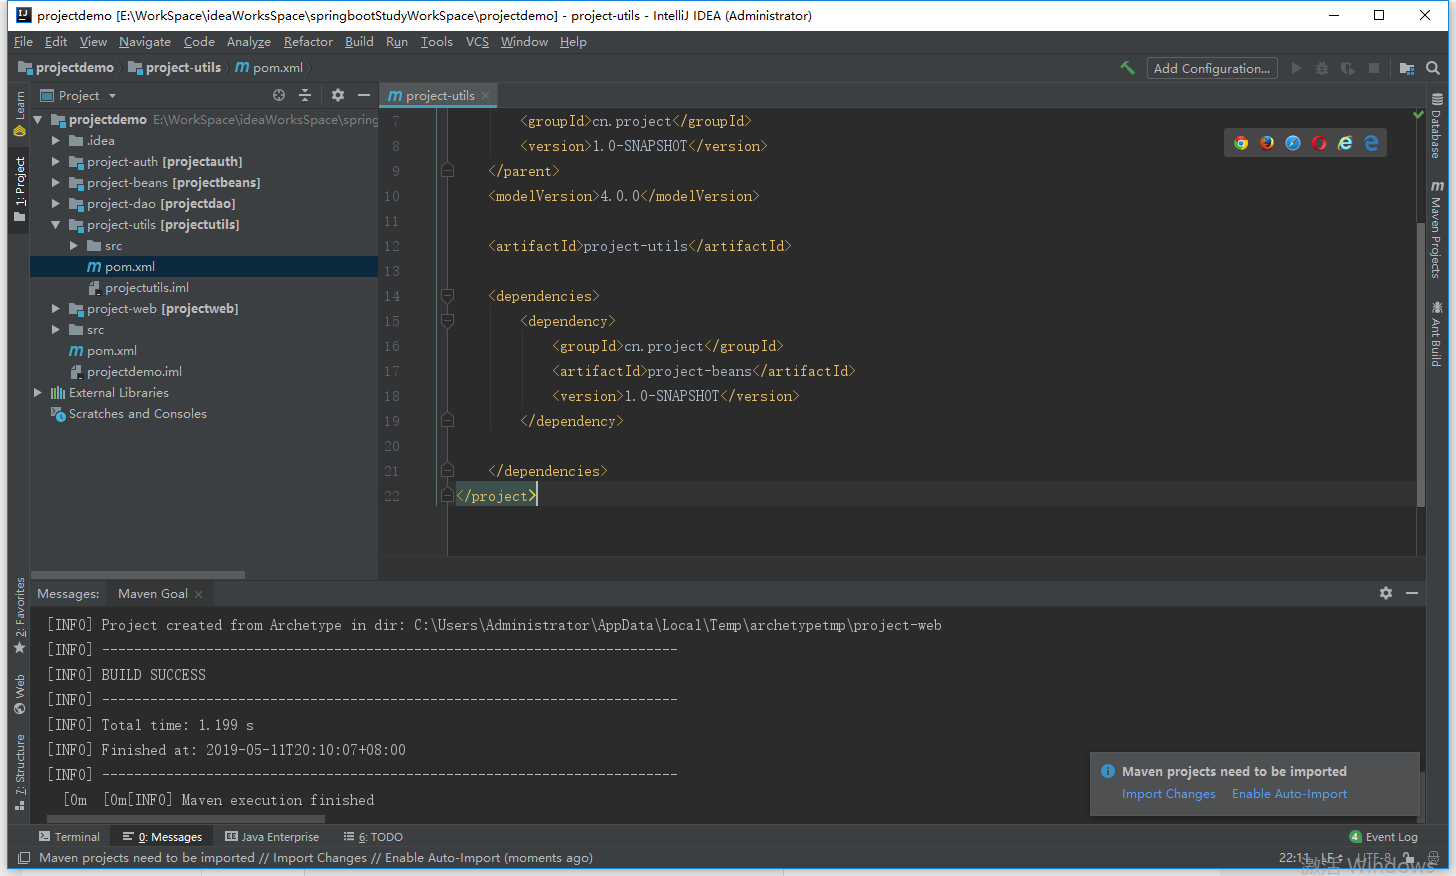Collapse the project-utils module folder
Screen dimensions: 1456x876
[56, 225]
